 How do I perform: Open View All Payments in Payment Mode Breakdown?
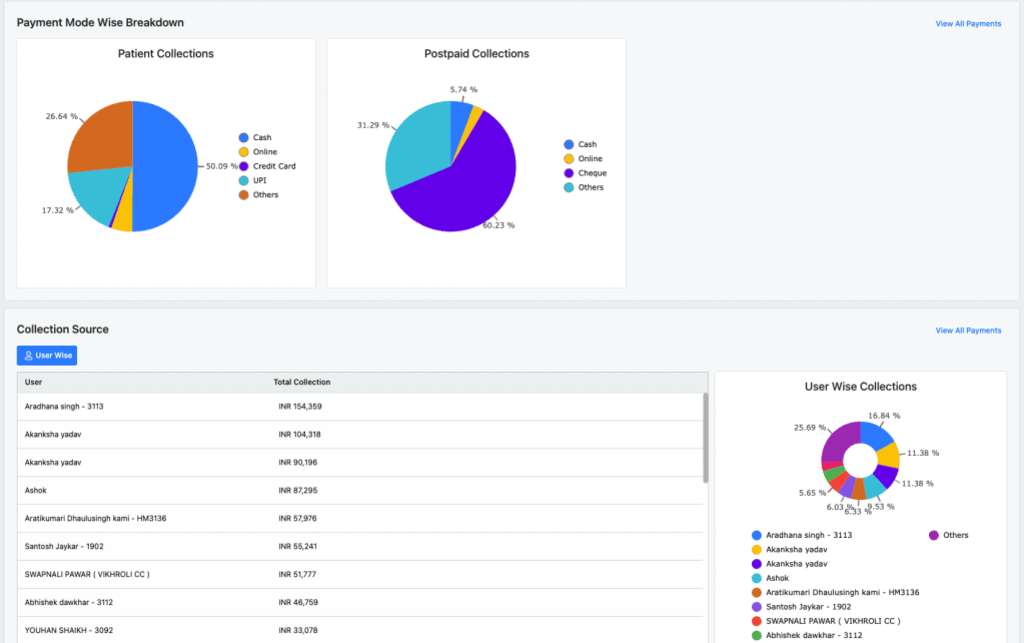pyautogui.click(x=967, y=23)
